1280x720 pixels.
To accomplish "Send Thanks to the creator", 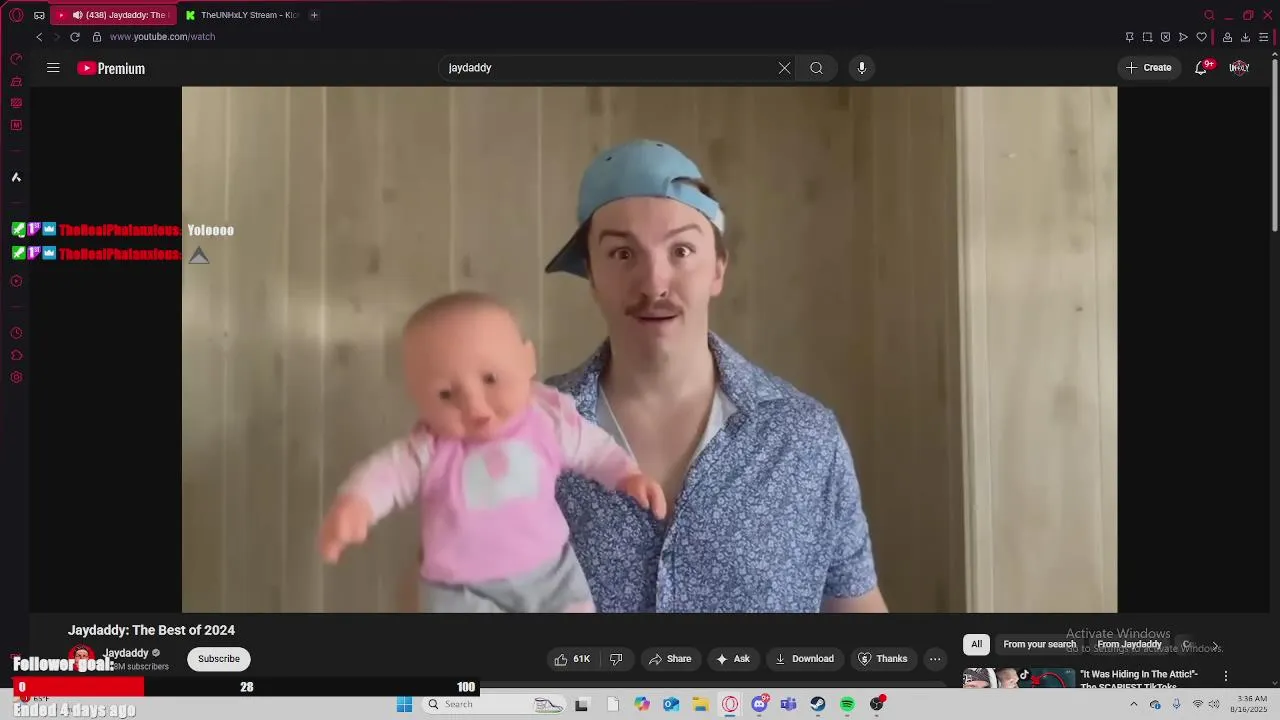I will tap(883, 659).
